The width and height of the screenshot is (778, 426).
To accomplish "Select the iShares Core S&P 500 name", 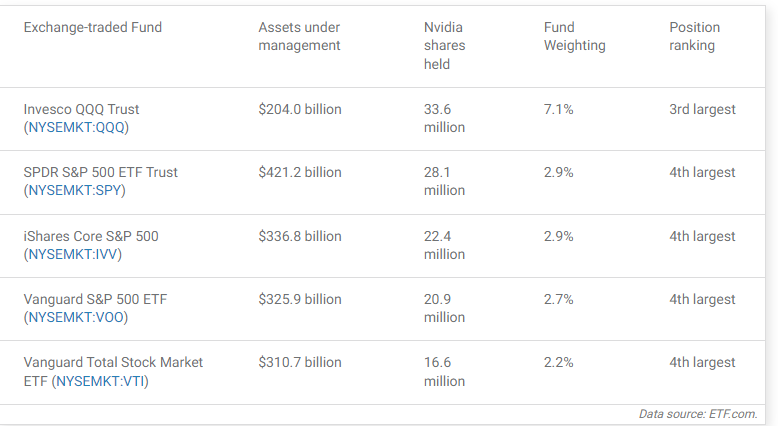I will coord(91,236).
